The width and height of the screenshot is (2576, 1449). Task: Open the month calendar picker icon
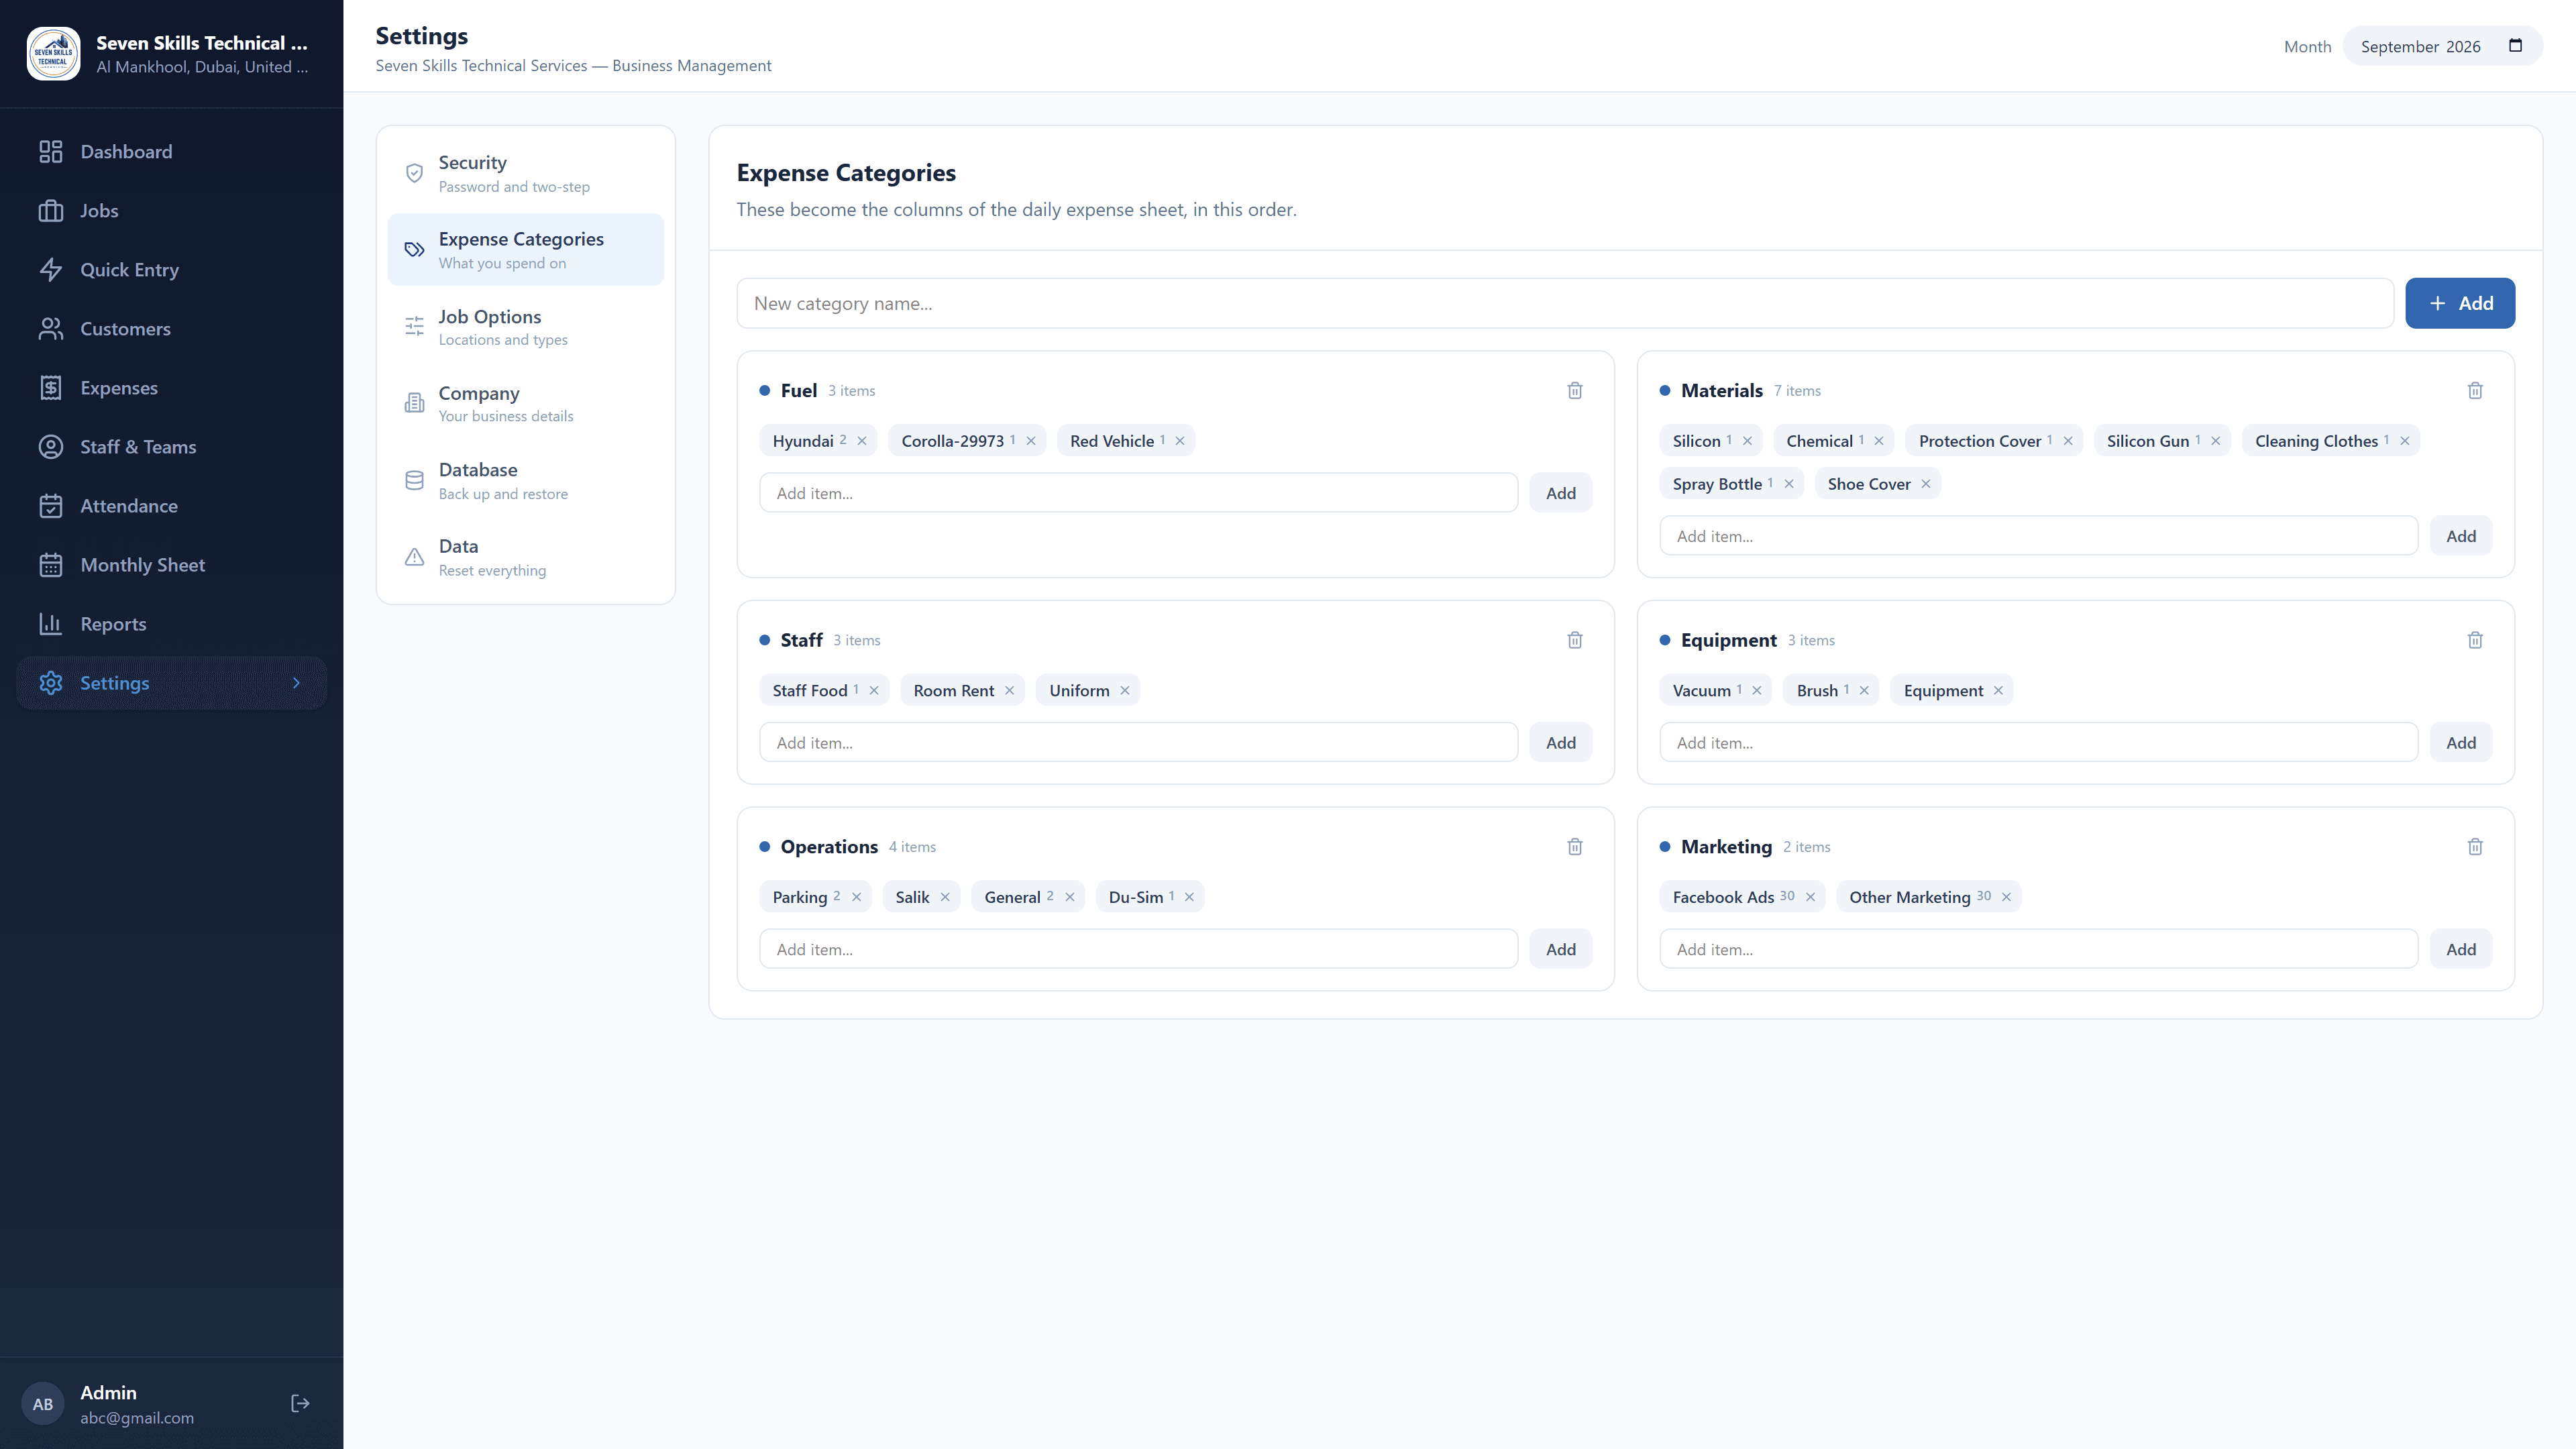point(2516,46)
